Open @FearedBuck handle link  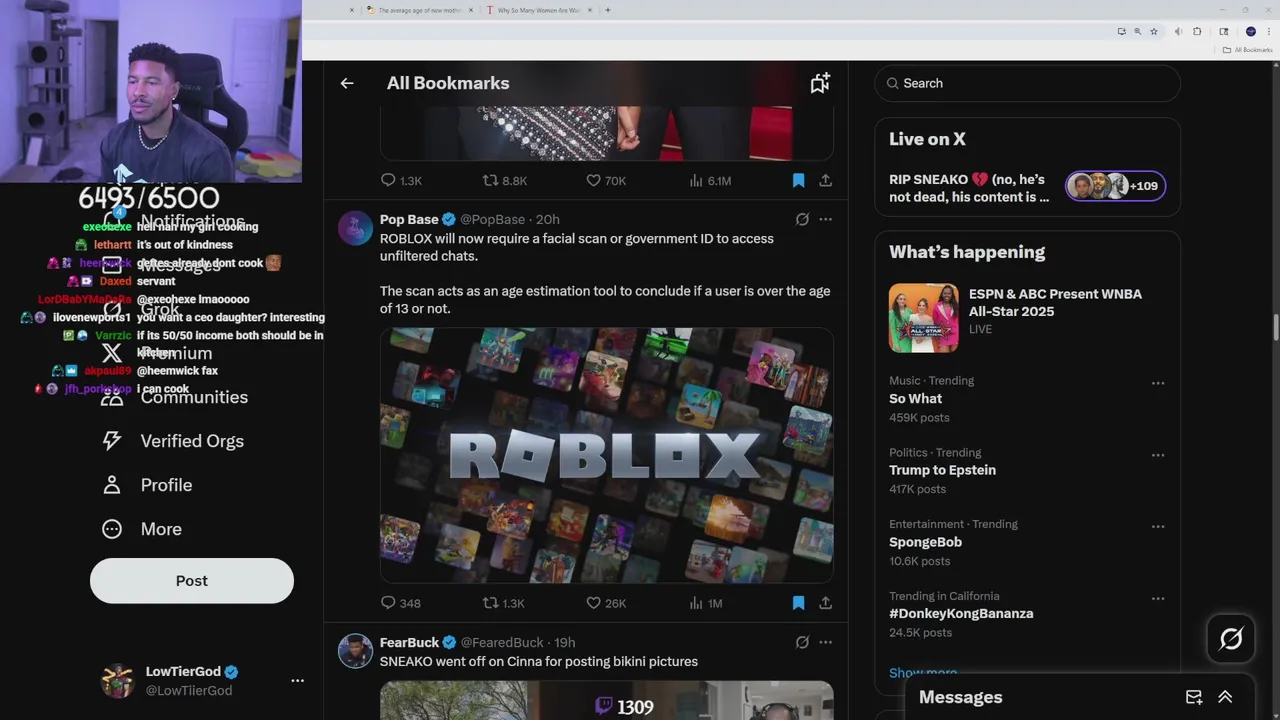pos(502,643)
